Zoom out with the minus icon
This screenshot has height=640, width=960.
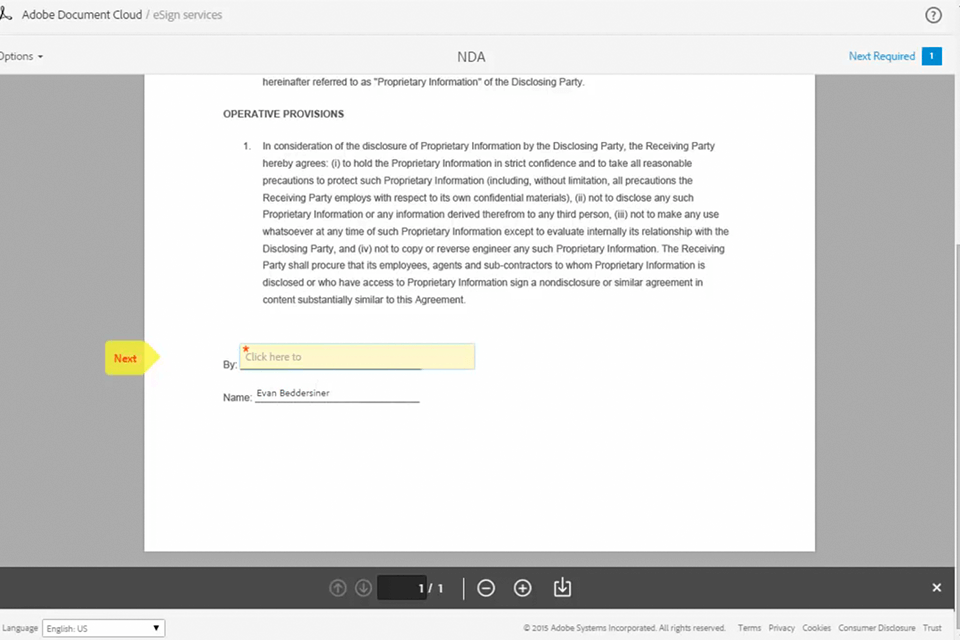pyautogui.click(x=486, y=588)
